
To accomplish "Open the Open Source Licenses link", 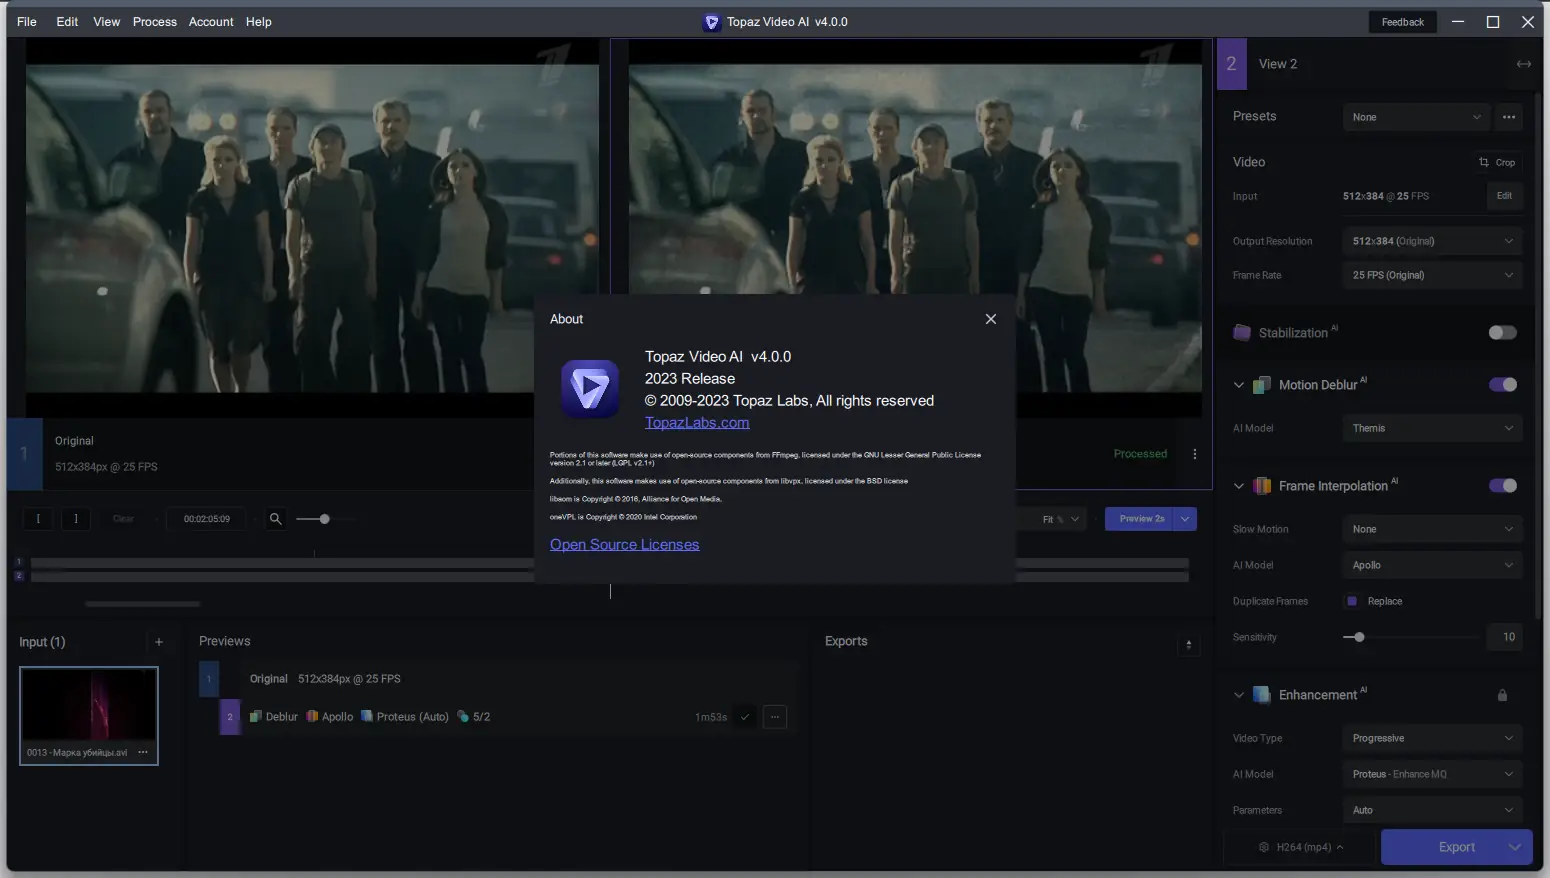I will [624, 545].
